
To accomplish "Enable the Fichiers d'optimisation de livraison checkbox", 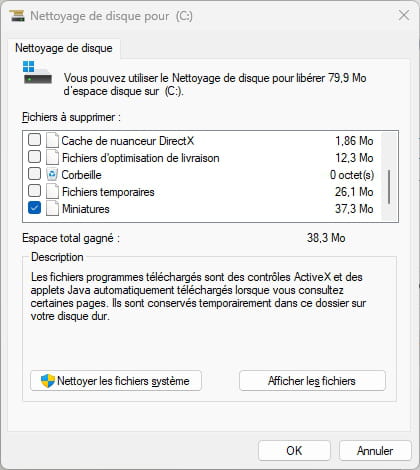I will point(34,157).
